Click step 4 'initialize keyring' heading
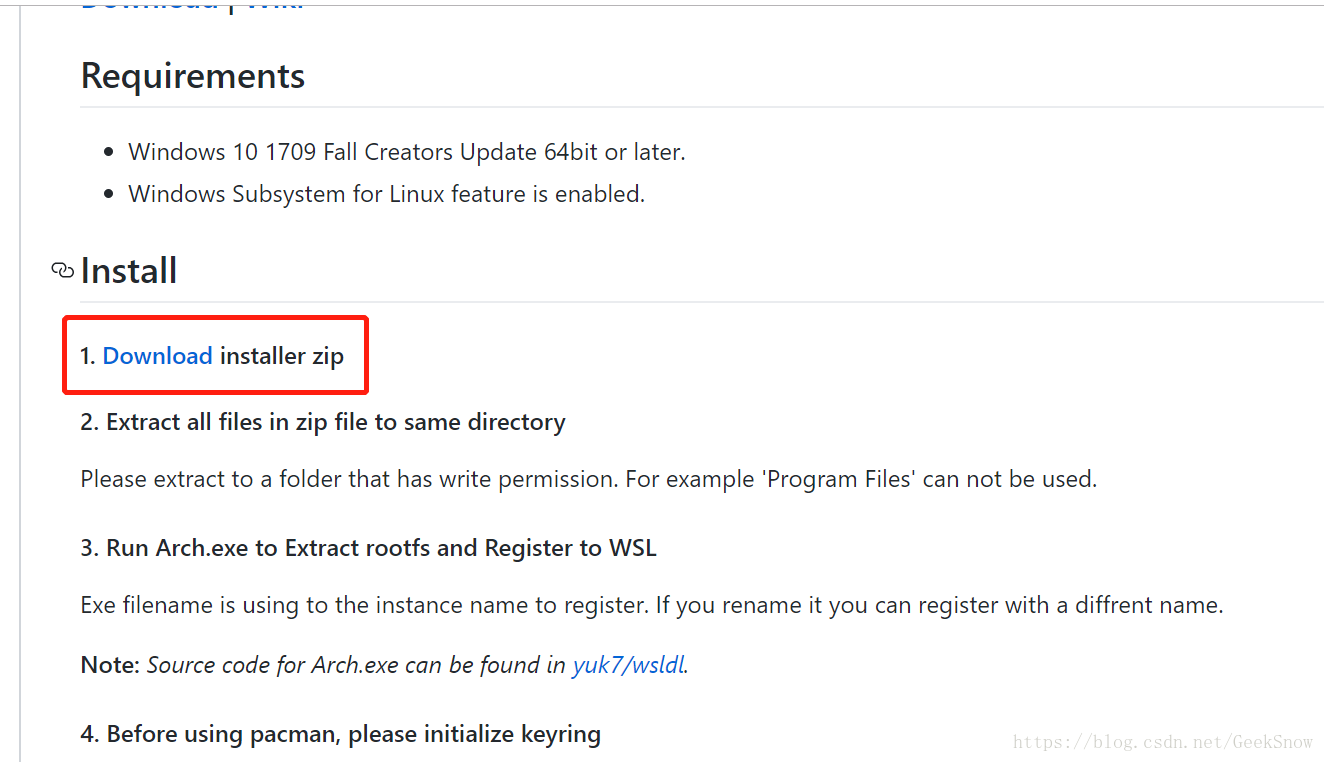 (341, 734)
